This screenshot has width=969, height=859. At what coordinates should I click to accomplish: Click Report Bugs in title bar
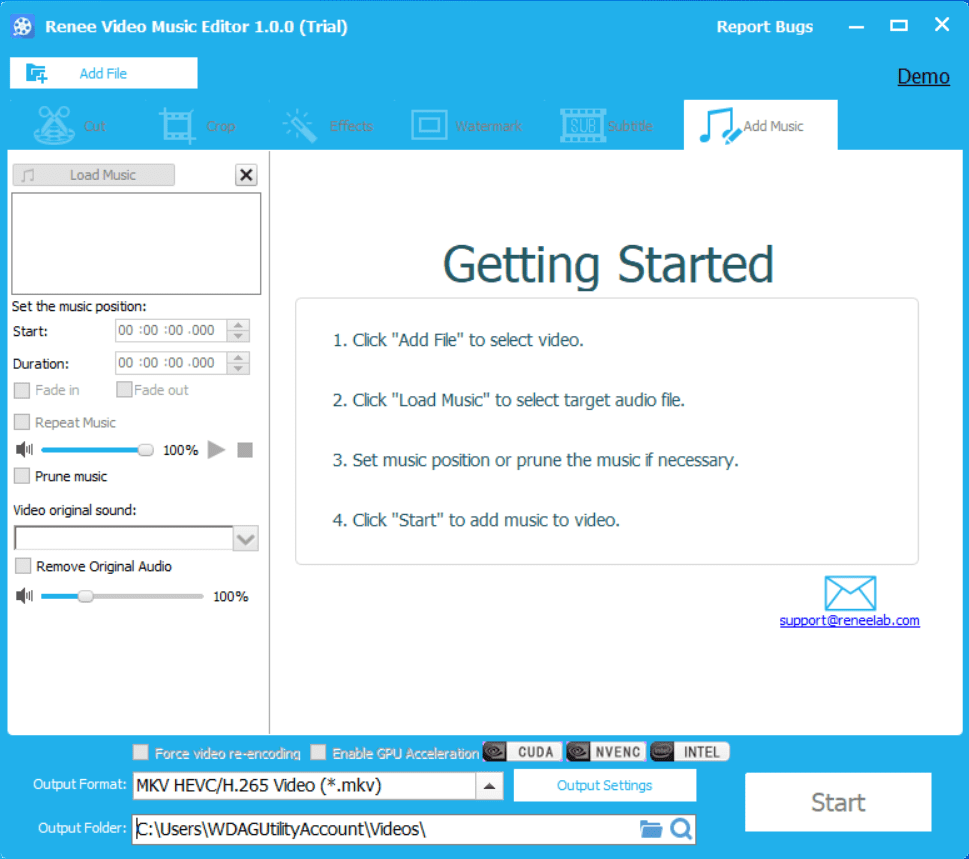tap(764, 27)
